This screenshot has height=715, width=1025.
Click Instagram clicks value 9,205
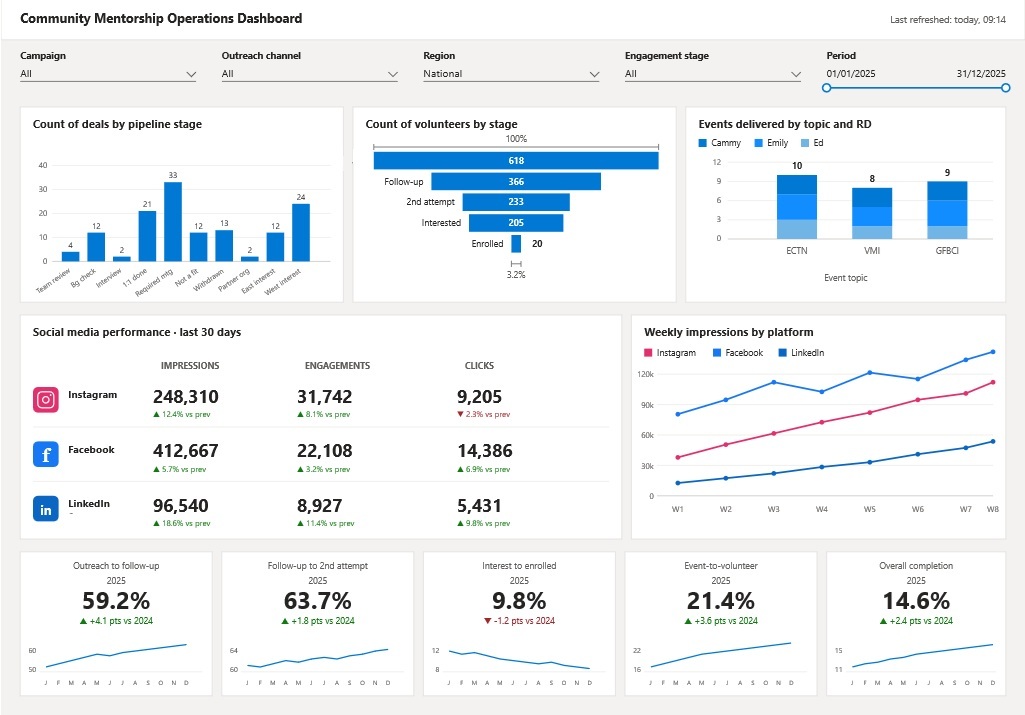[x=479, y=397]
